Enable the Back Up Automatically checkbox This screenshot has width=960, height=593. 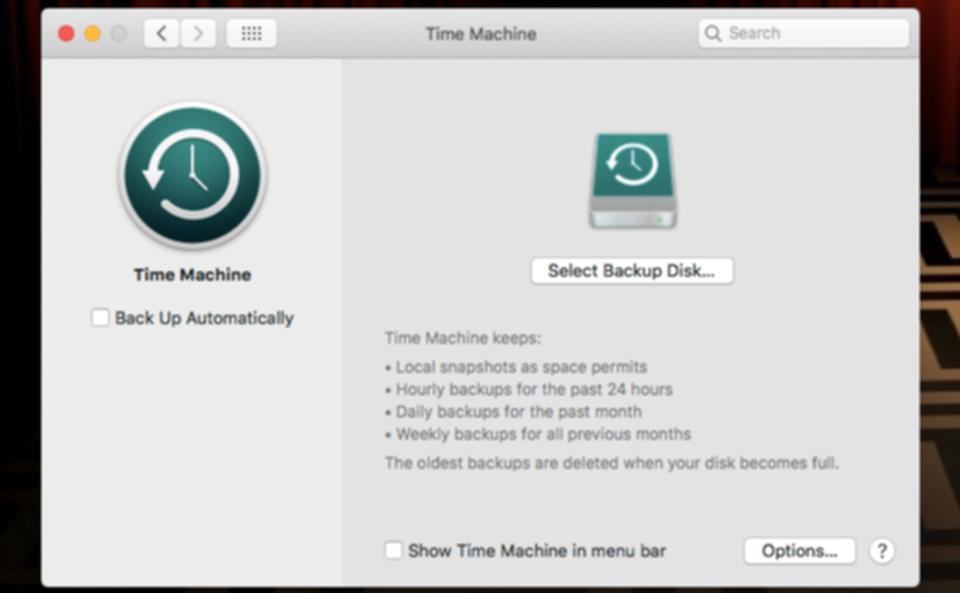coord(100,318)
